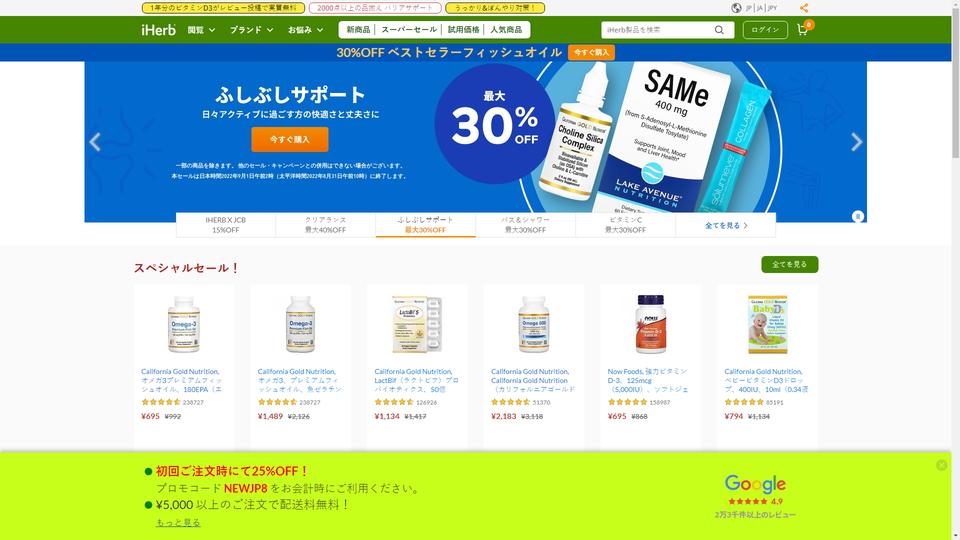Click the orange share icon

tap(804, 8)
